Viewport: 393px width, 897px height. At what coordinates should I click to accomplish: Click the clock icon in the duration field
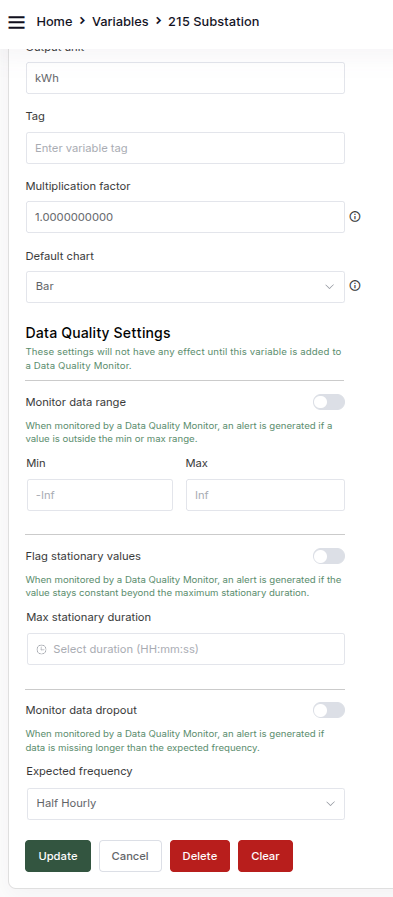click(41, 649)
